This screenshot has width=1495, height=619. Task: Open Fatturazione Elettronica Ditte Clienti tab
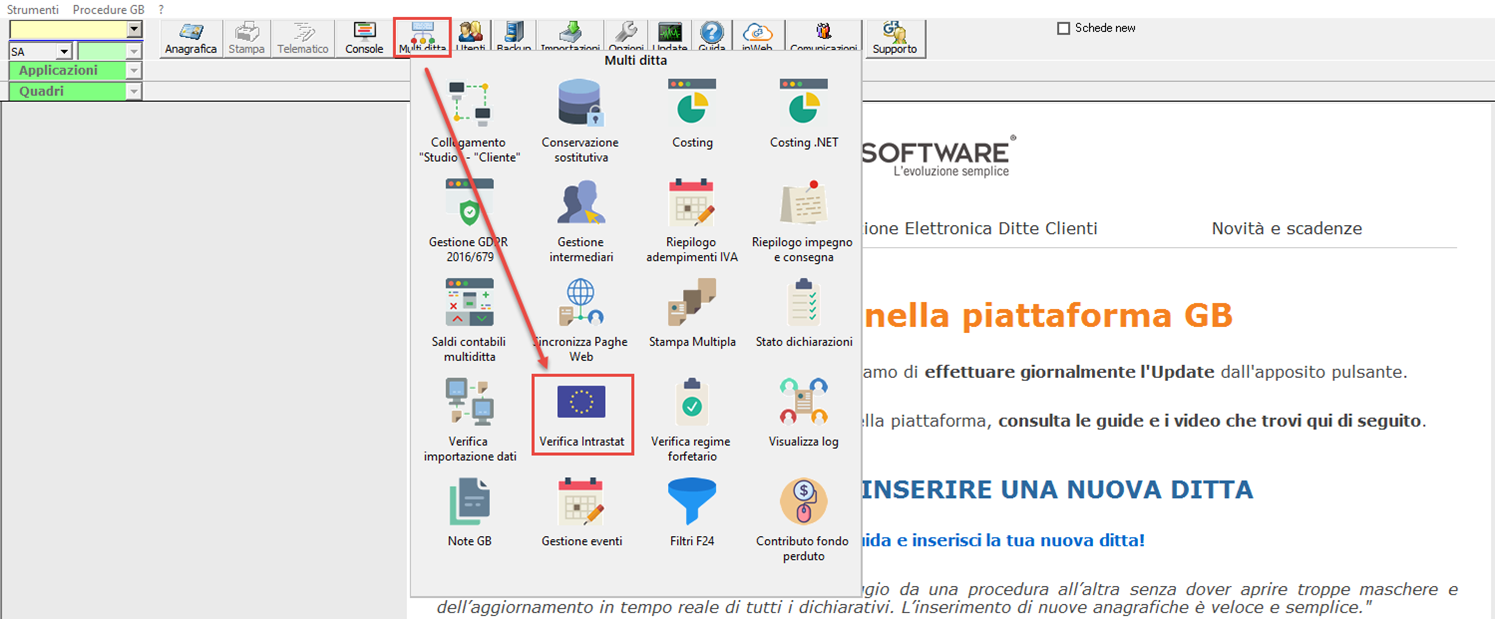pyautogui.click(x=980, y=228)
